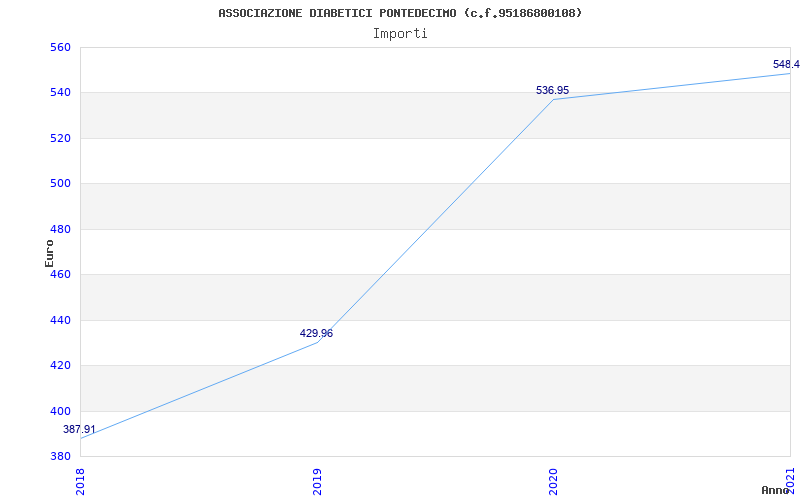Click the 380 y-axis tick value
Image resolution: width=800 pixels, height=500 pixels.
point(60,457)
